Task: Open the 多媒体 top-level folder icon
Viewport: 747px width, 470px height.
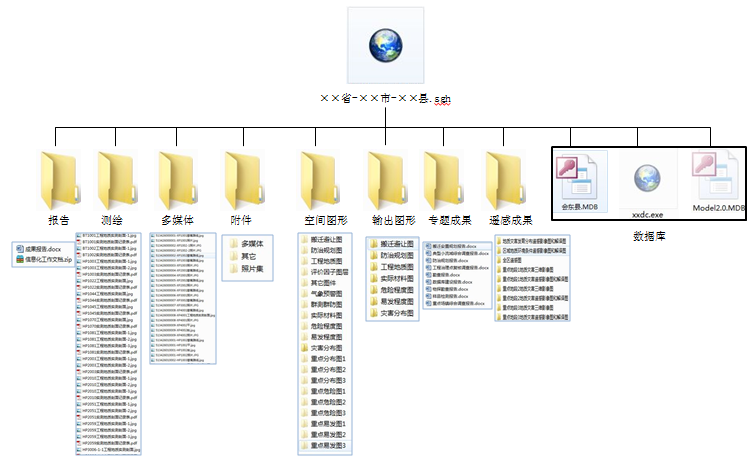Action: (x=176, y=179)
